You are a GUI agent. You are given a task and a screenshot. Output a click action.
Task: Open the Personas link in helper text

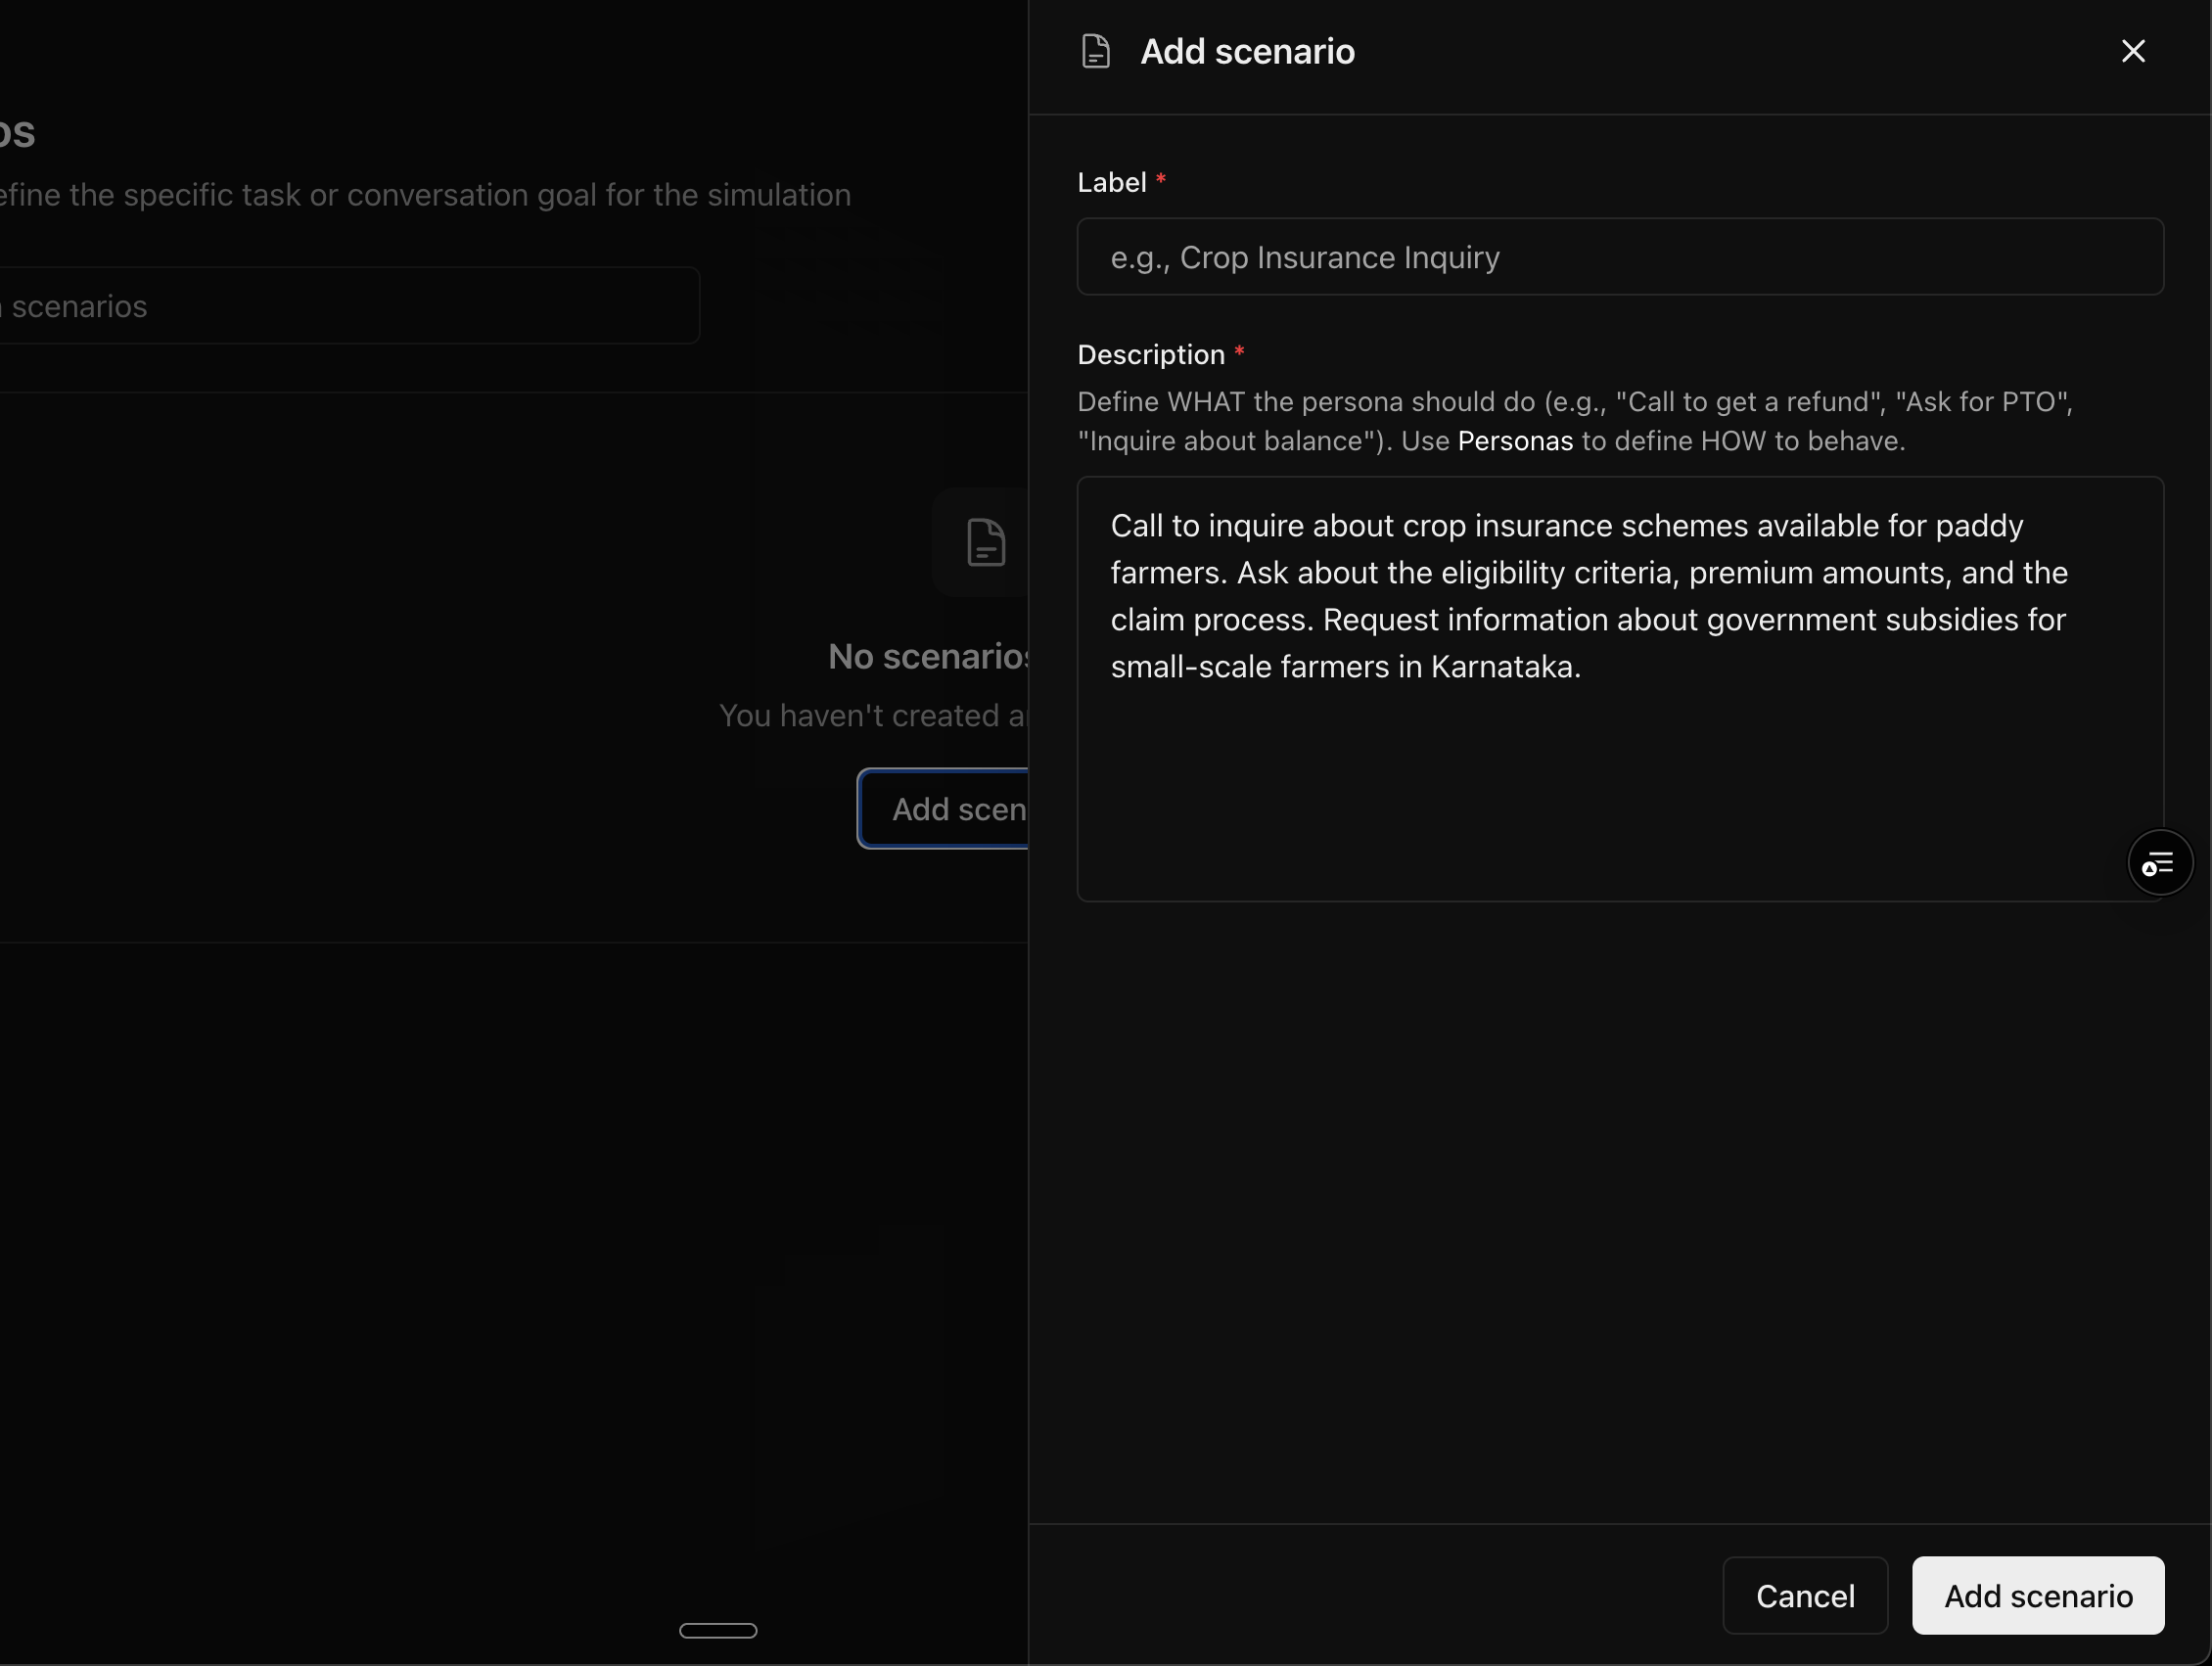[x=1515, y=441]
